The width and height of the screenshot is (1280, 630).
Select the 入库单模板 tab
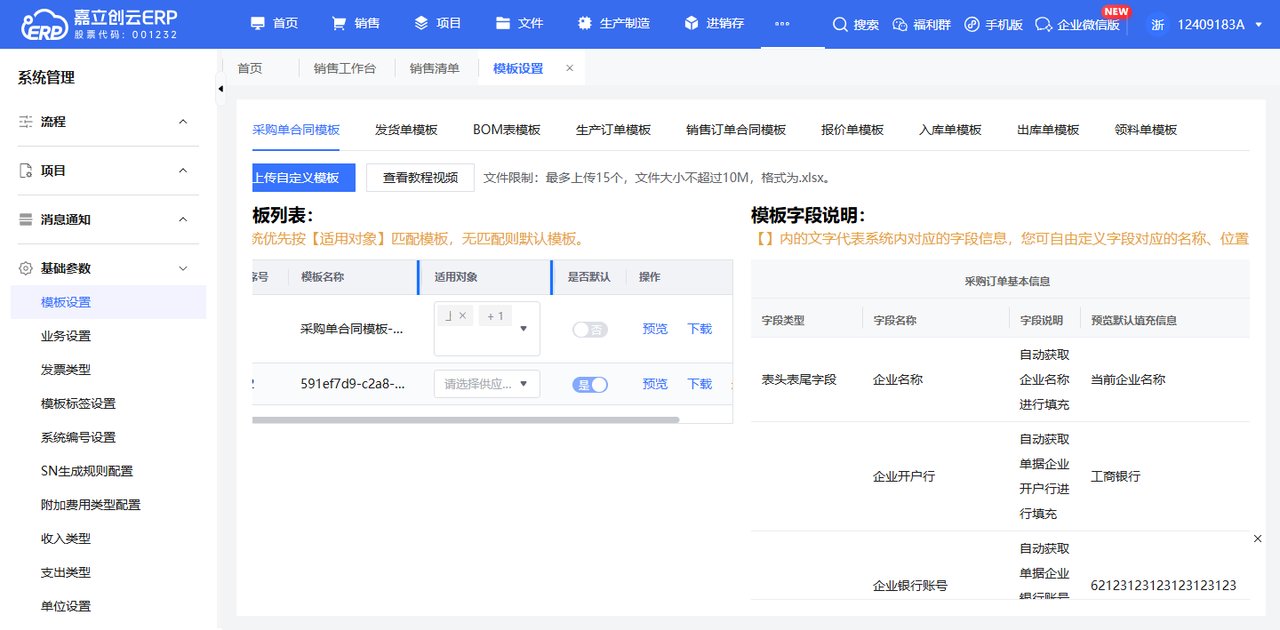click(950, 130)
